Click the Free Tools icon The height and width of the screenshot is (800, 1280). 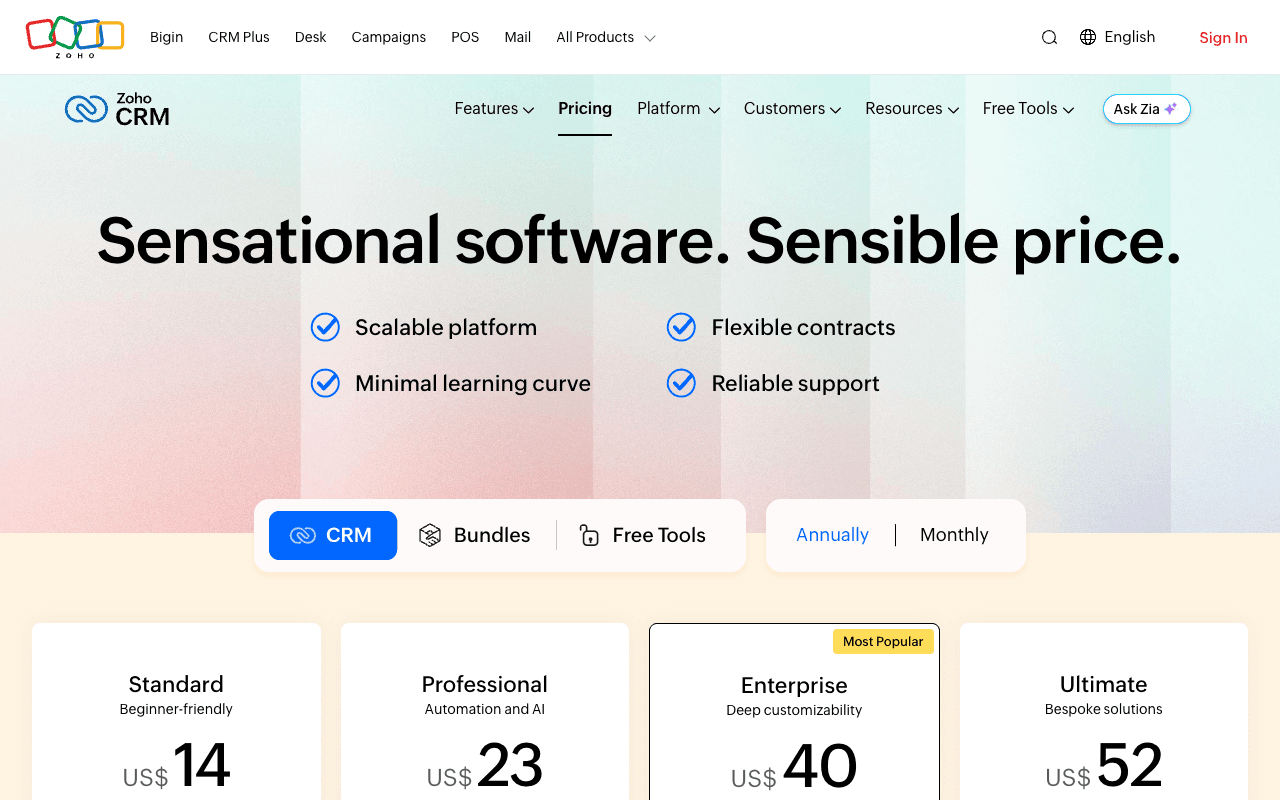pos(589,535)
